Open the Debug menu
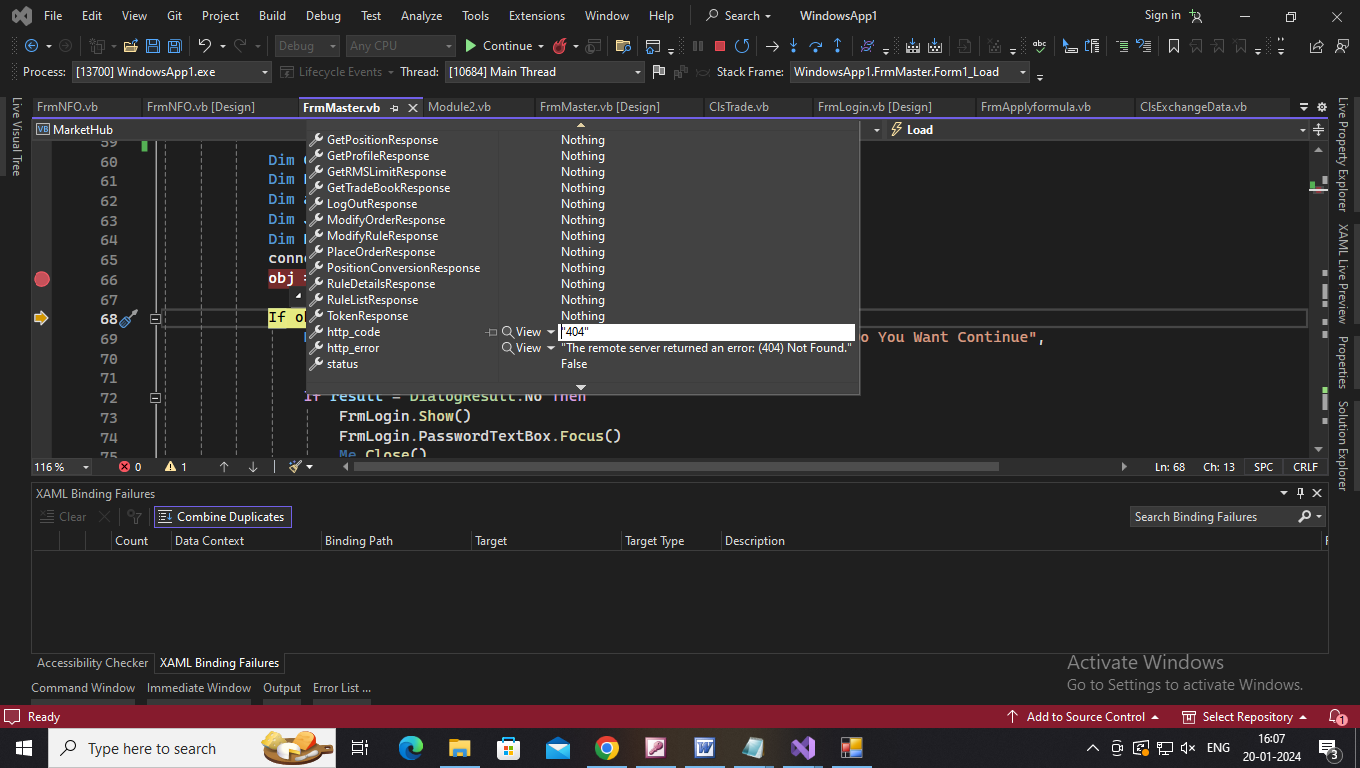 [323, 16]
